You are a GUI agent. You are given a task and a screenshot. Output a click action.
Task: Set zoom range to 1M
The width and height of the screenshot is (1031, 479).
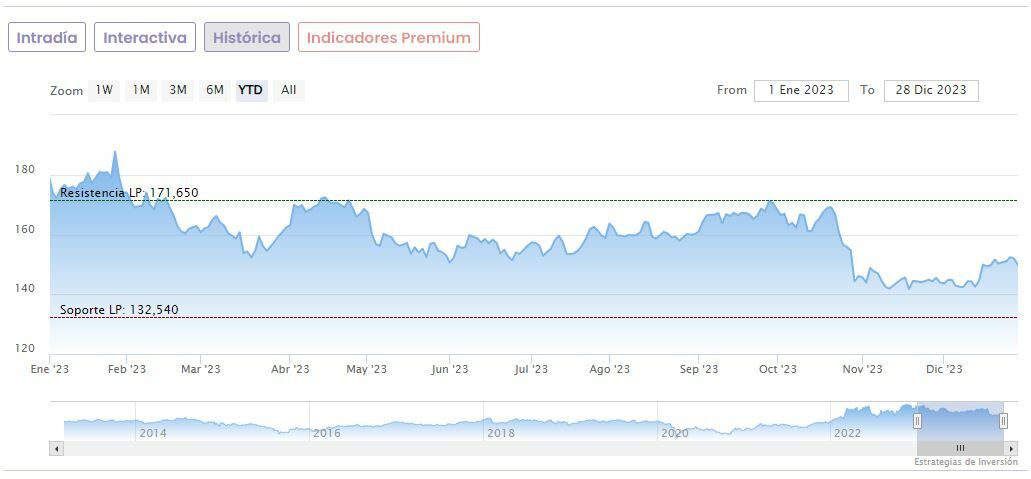141,90
